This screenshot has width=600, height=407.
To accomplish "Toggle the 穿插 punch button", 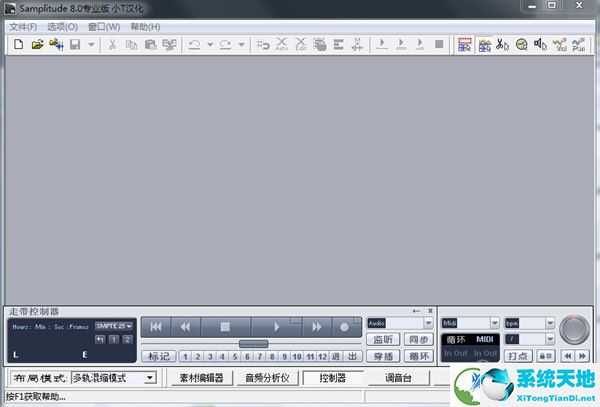I will click(383, 357).
